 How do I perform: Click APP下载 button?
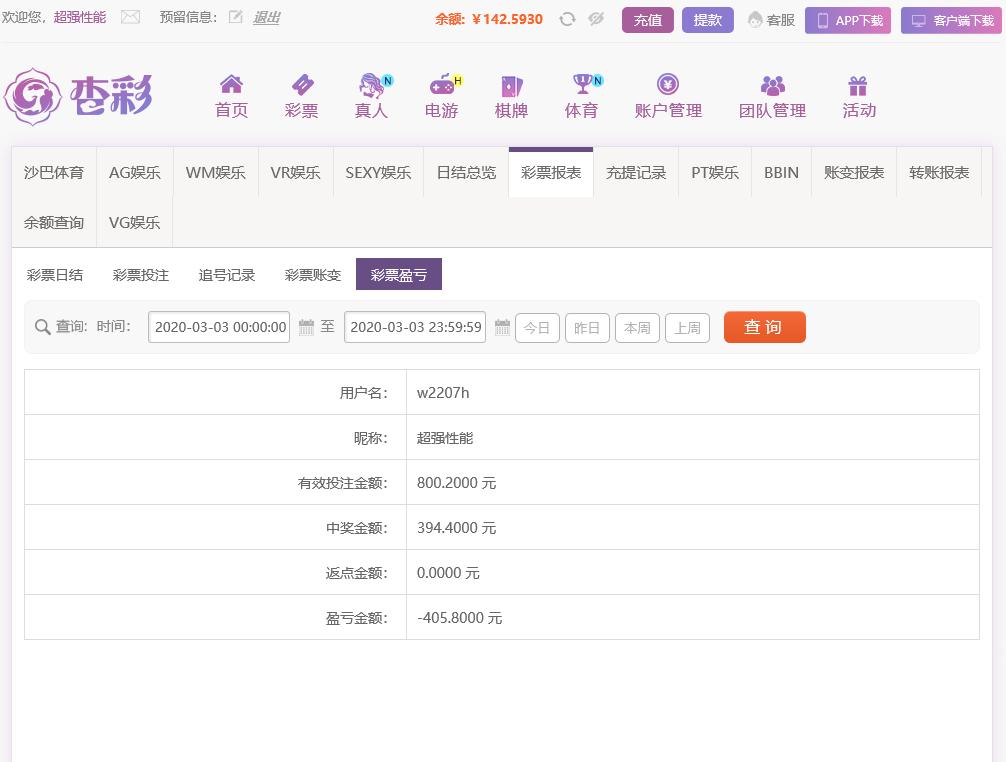pos(848,21)
